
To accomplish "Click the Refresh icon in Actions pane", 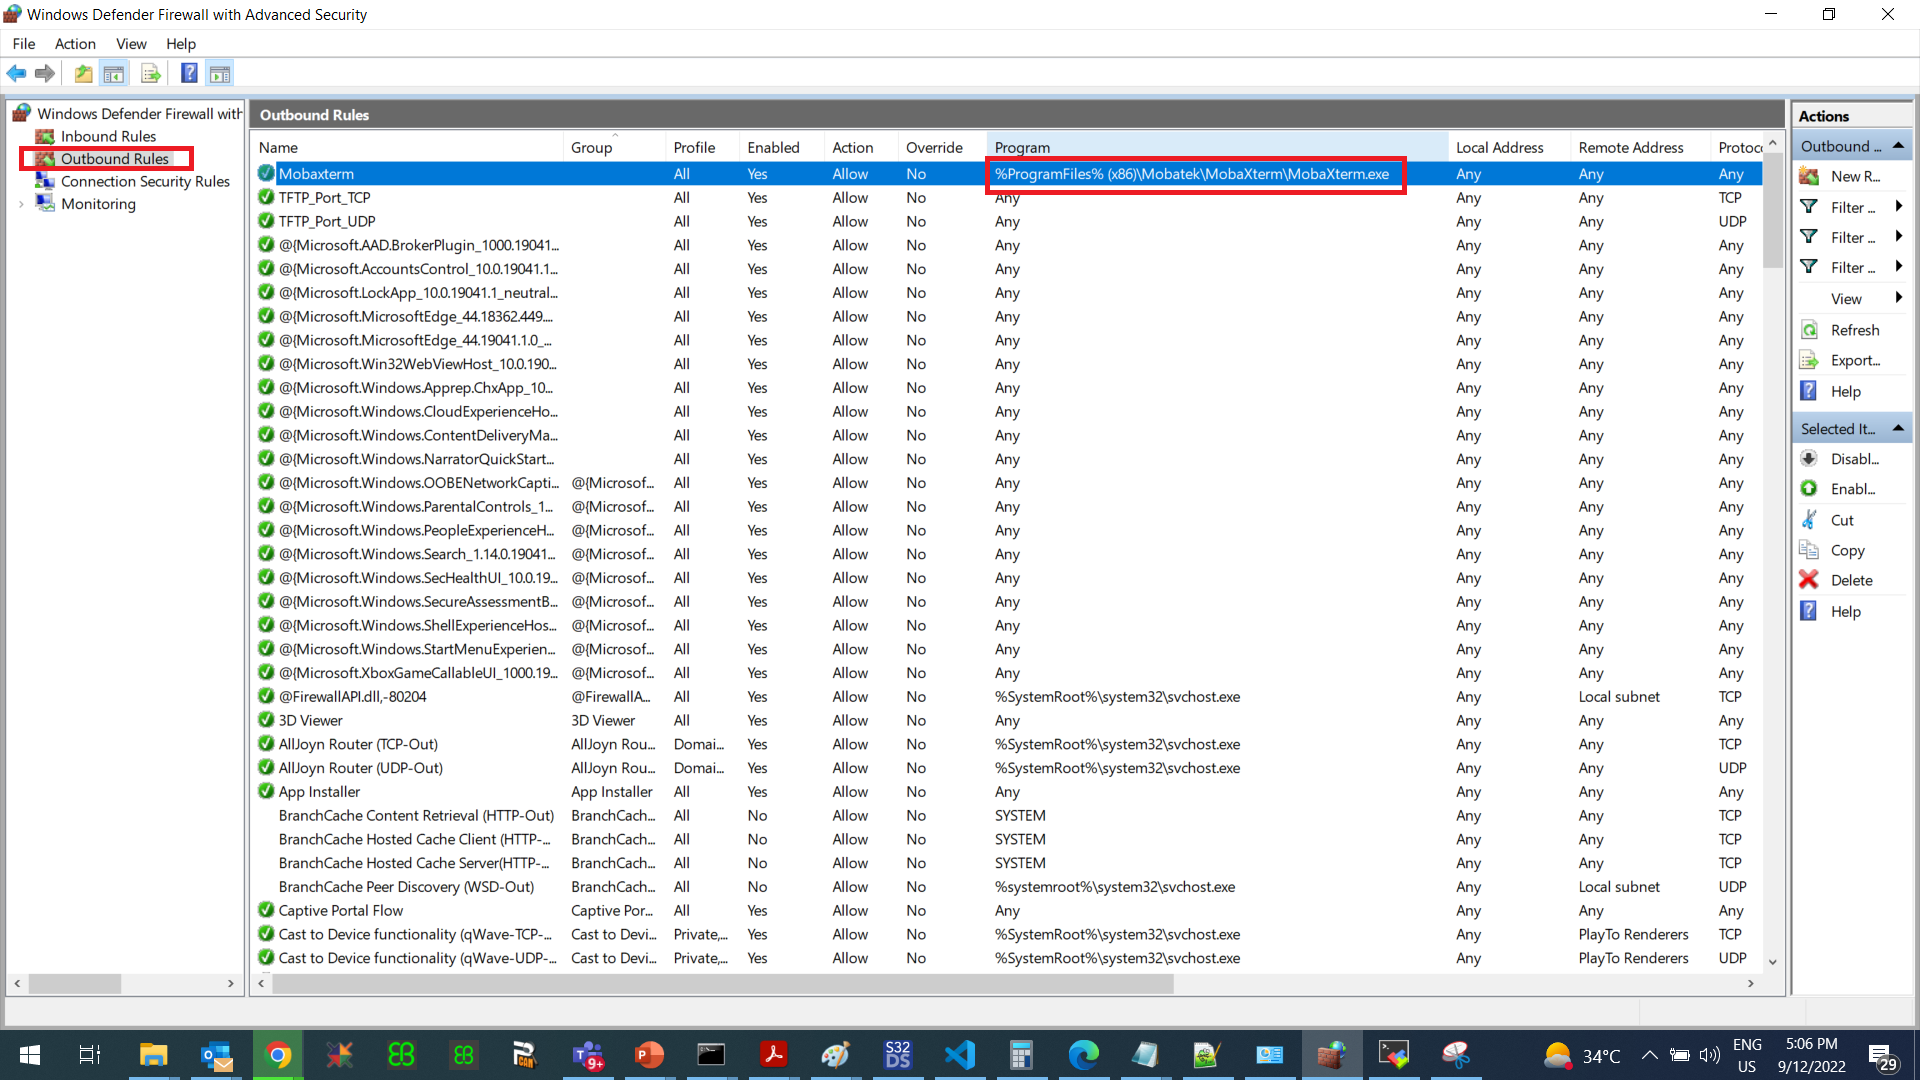I will (x=1809, y=330).
